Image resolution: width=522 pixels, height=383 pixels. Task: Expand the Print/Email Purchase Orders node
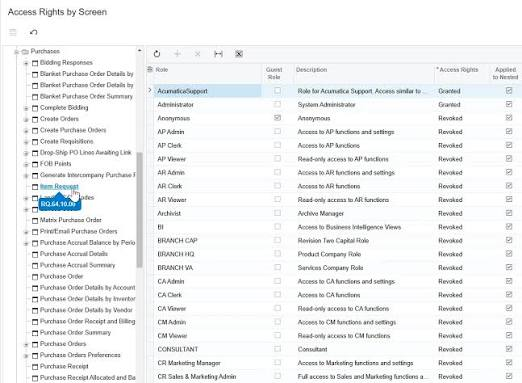26,232
